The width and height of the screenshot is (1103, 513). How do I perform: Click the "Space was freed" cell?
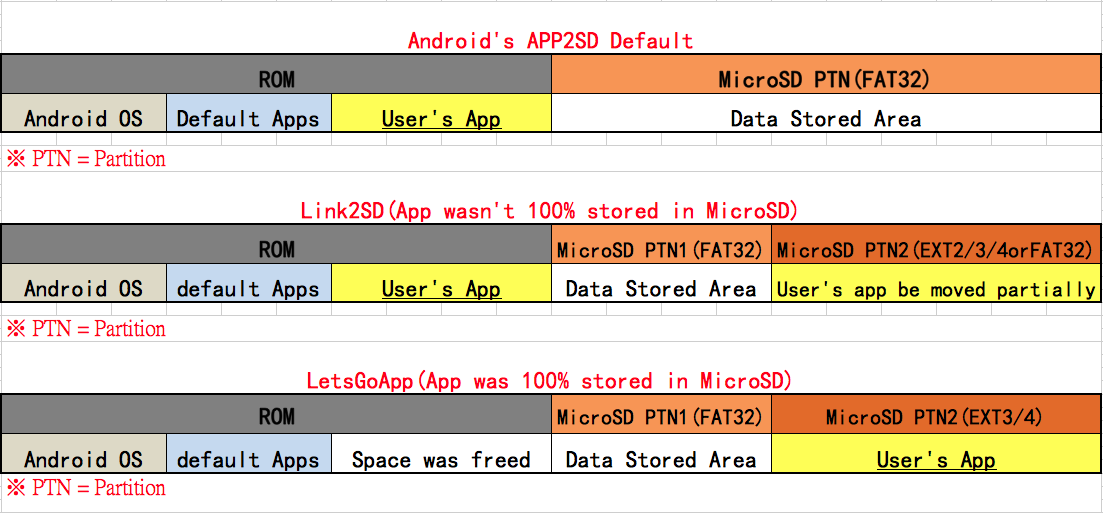tap(441, 460)
